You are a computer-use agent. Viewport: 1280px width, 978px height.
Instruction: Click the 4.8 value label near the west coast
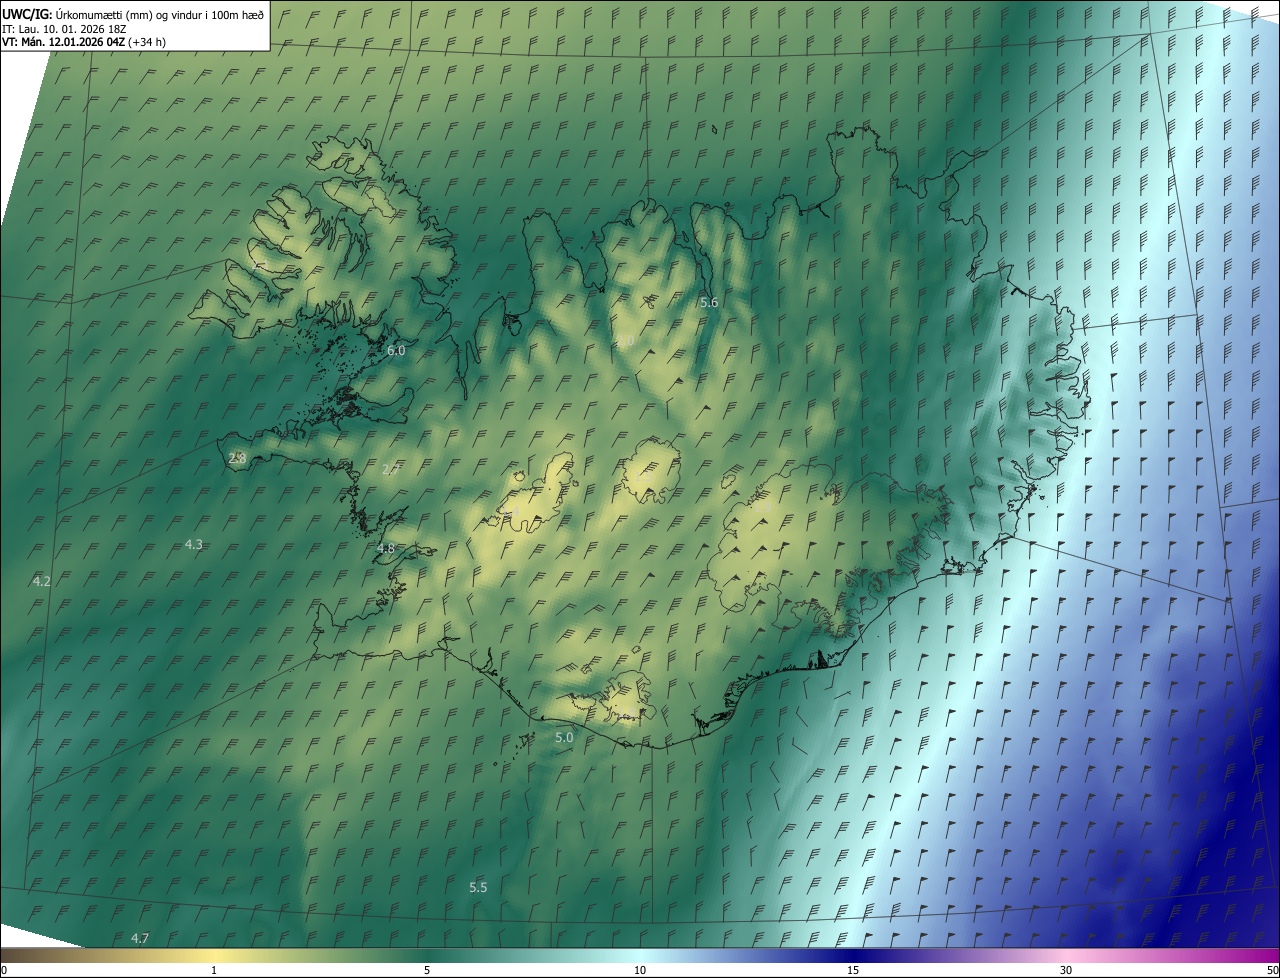(x=386, y=549)
